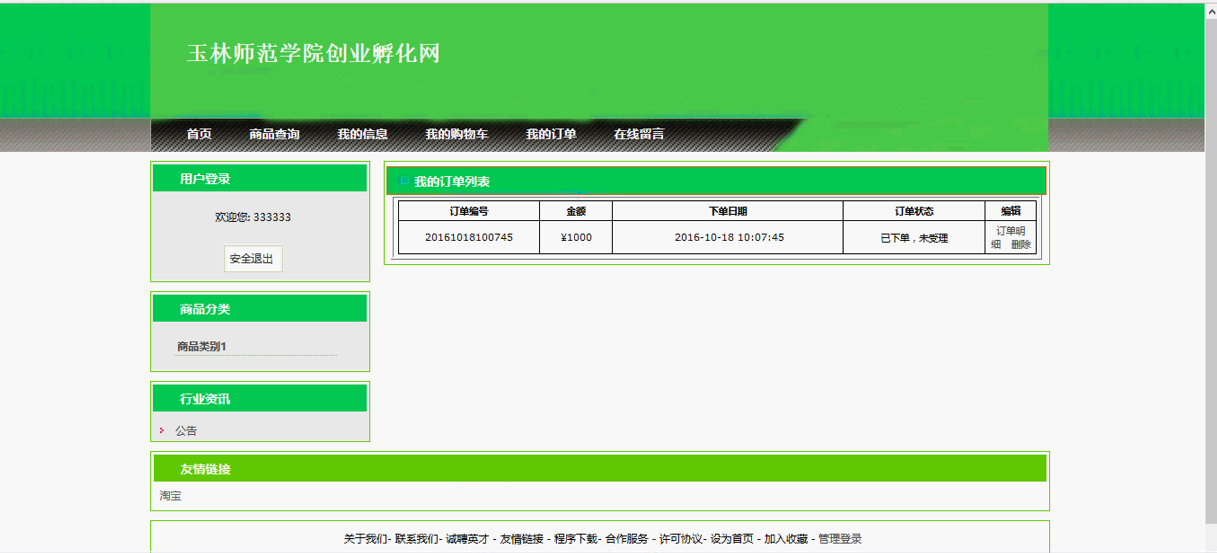Click the 订单状态 column header
1217x553 pixels.
point(914,211)
